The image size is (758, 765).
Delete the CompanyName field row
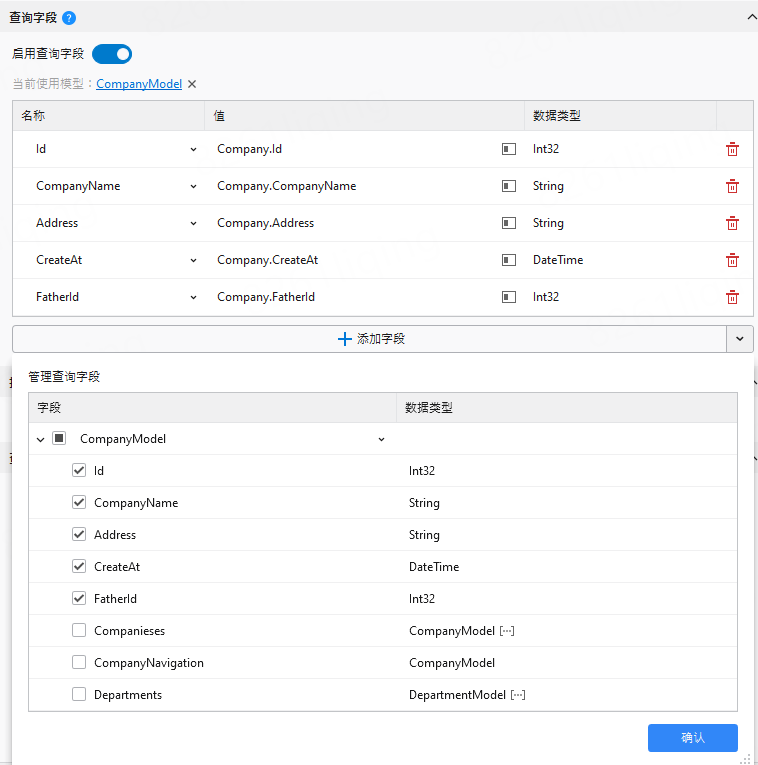(732, 186)
